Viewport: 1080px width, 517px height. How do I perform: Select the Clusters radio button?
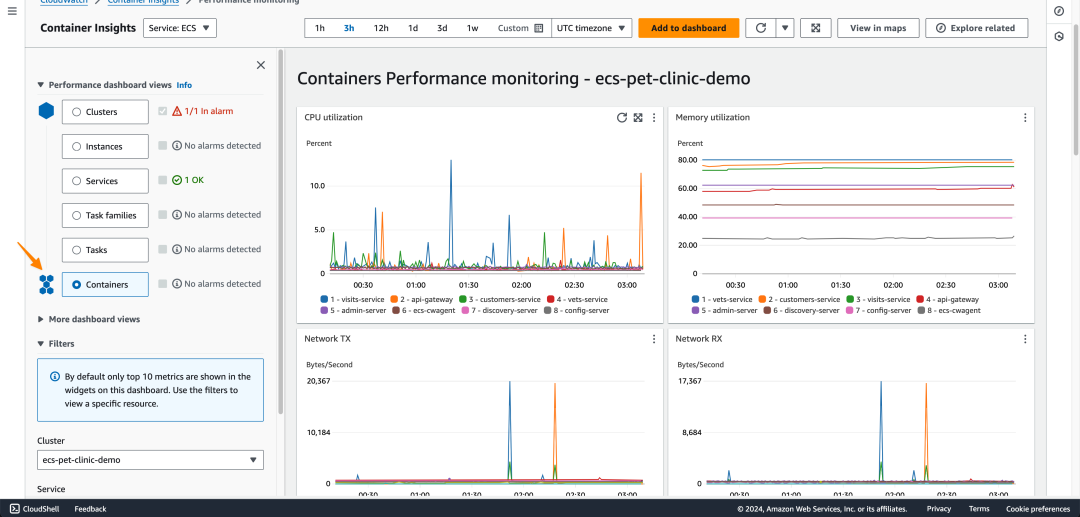[76, 112]
